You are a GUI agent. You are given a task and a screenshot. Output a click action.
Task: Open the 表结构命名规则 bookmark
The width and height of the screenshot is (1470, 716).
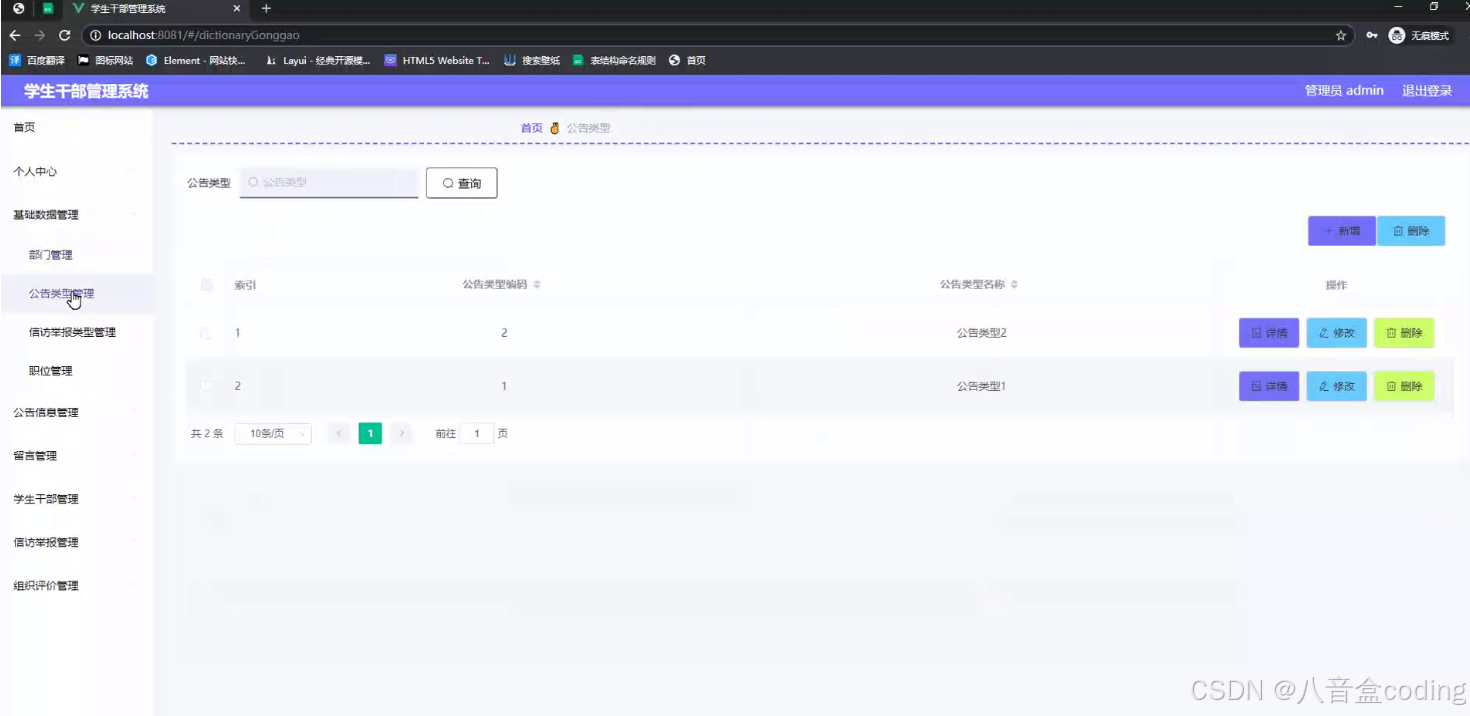[x=614, y=60]
